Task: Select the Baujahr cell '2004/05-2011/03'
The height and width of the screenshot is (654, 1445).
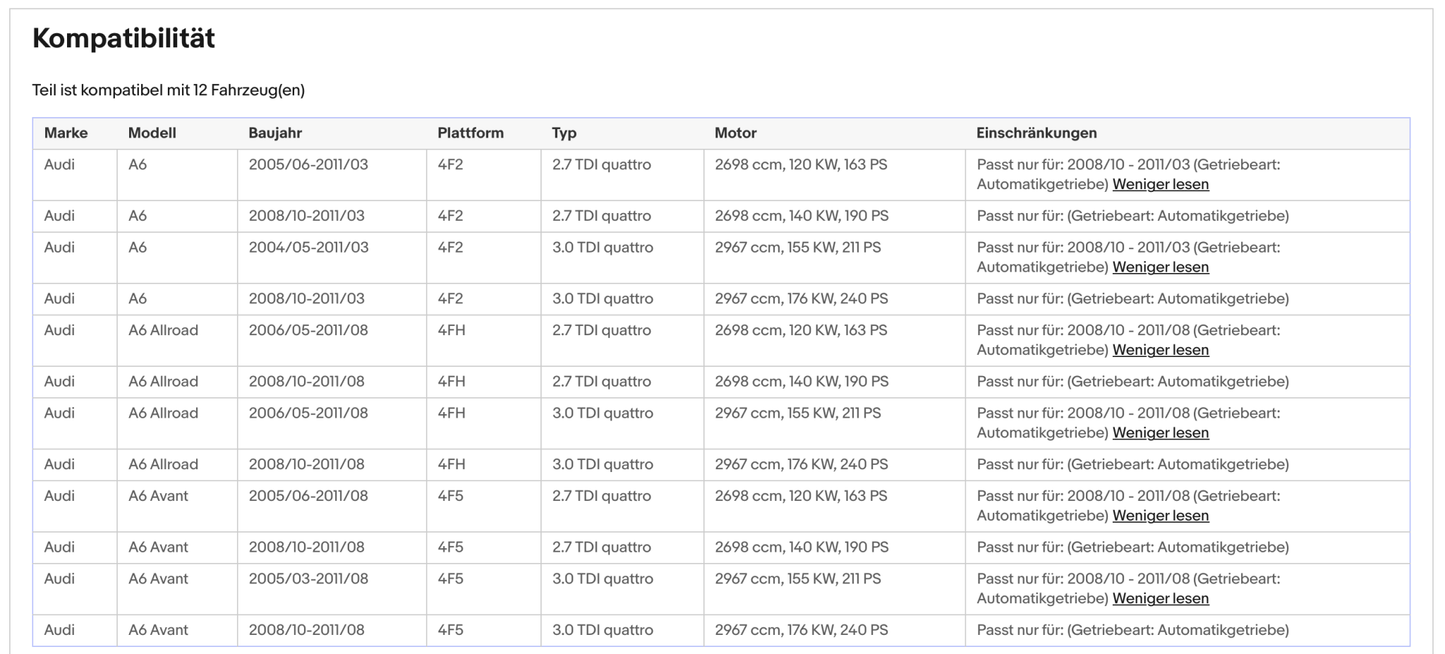Action: 308,248
